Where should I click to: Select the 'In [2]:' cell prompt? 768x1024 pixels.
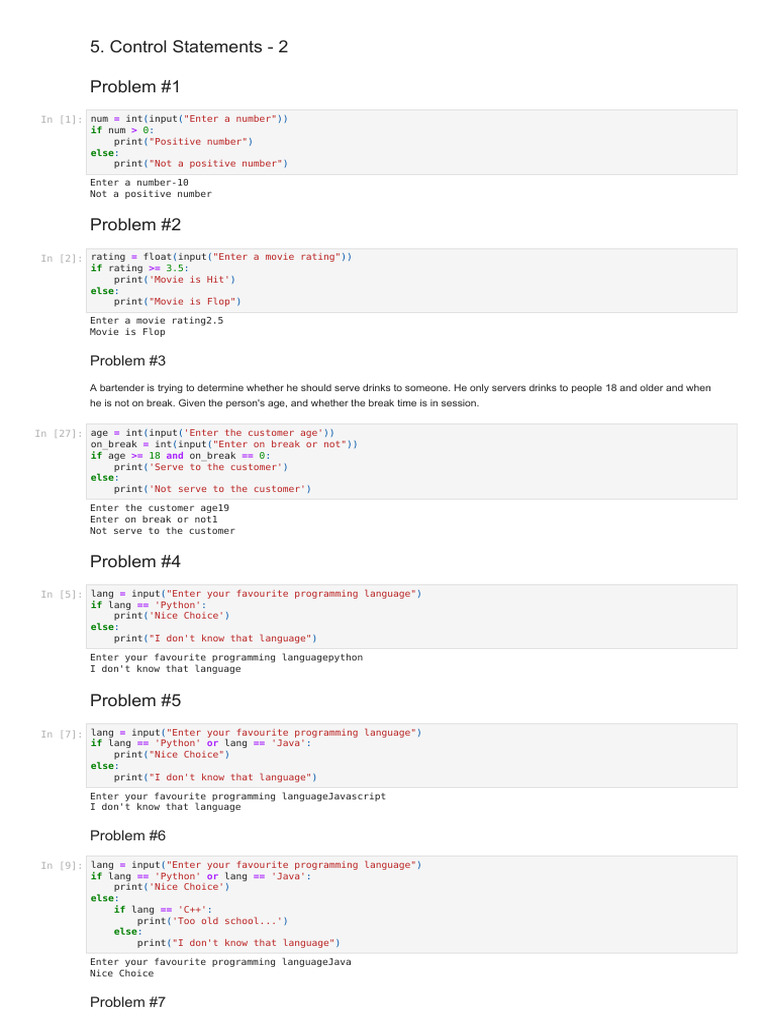[61, 259]
